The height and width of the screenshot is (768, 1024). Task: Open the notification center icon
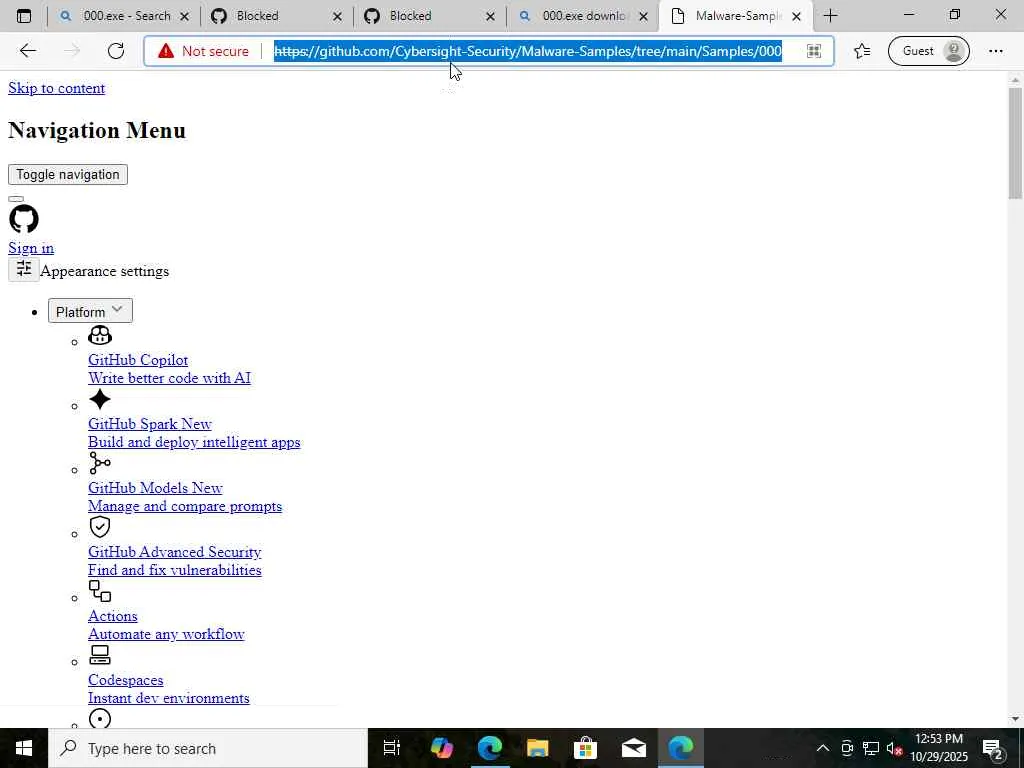coord(993,748)
